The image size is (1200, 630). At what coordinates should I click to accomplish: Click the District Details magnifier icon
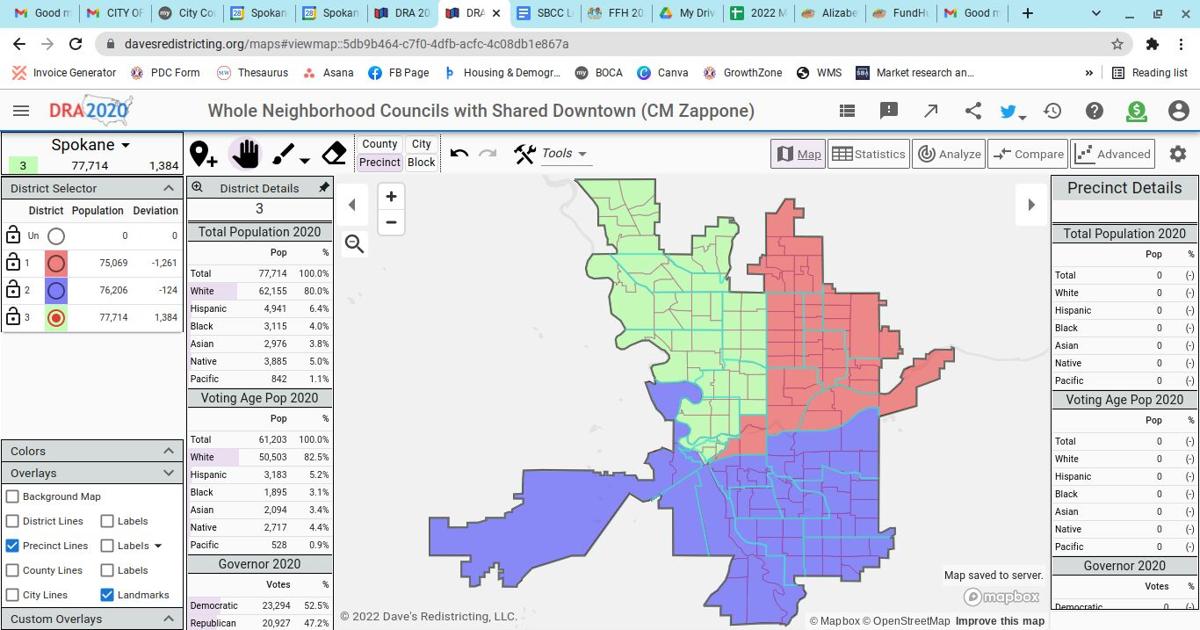point(197,187)
